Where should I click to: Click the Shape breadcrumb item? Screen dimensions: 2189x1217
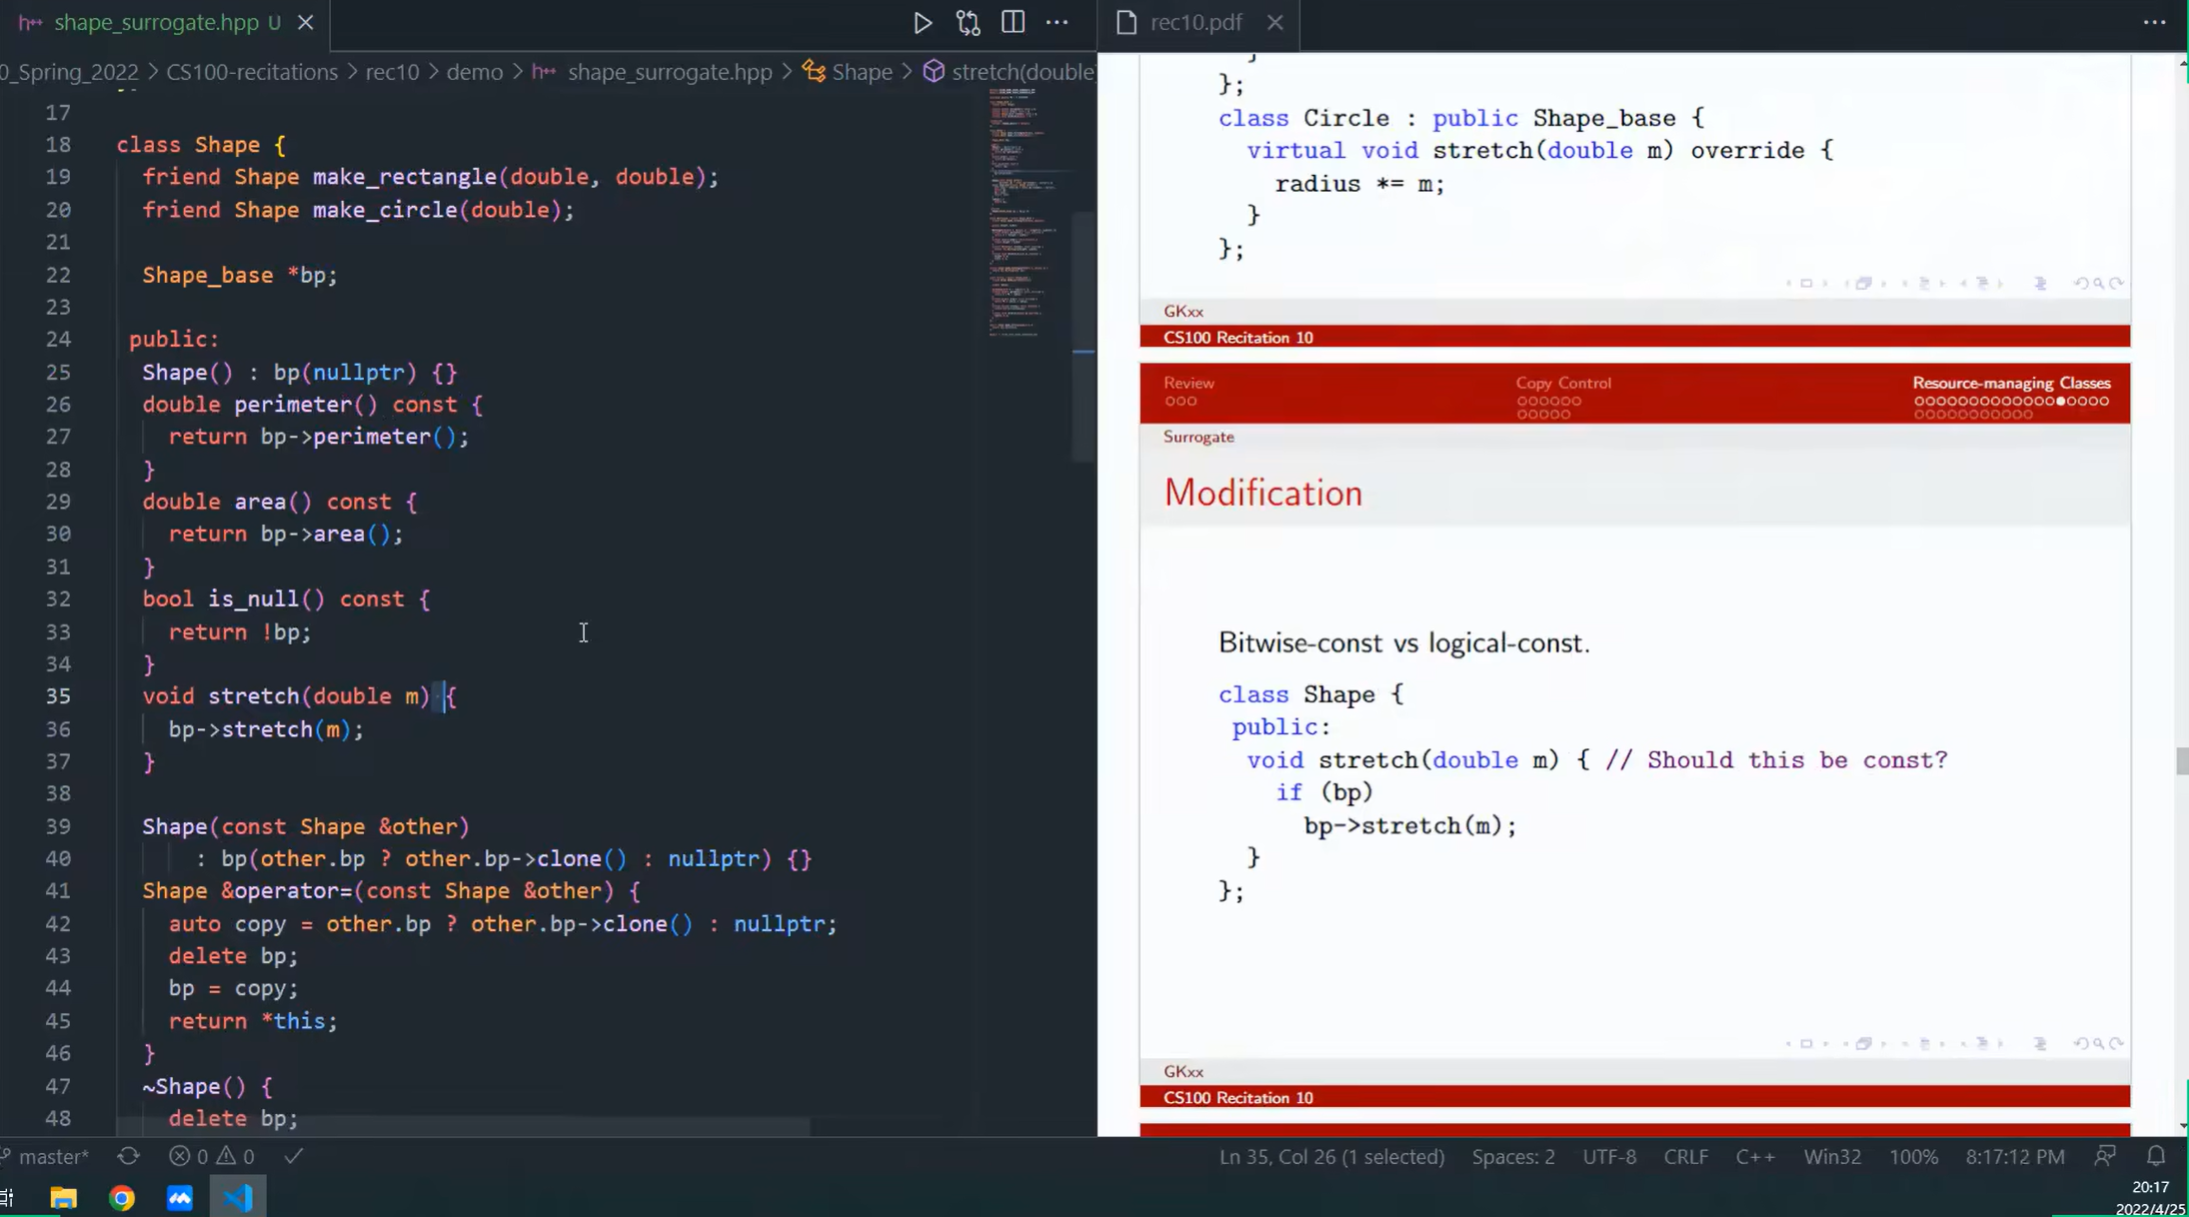861,72
